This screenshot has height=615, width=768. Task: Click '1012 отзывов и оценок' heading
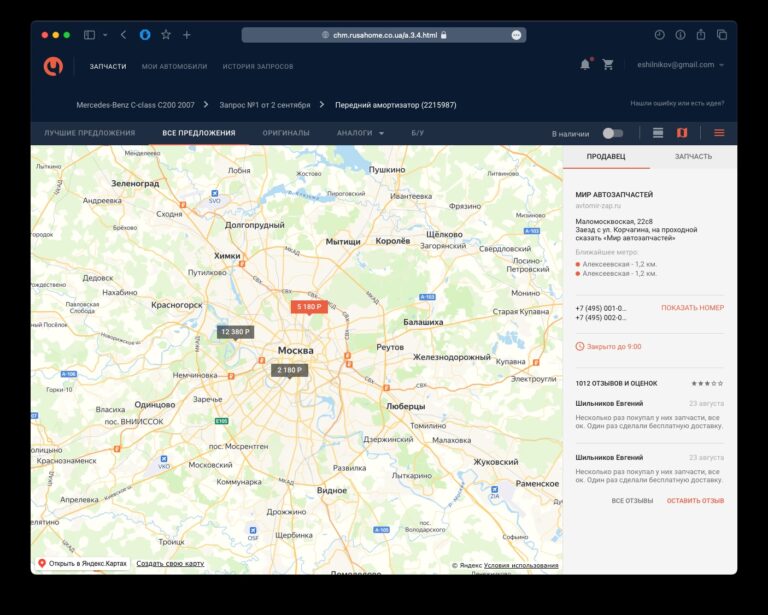point(616,383)
